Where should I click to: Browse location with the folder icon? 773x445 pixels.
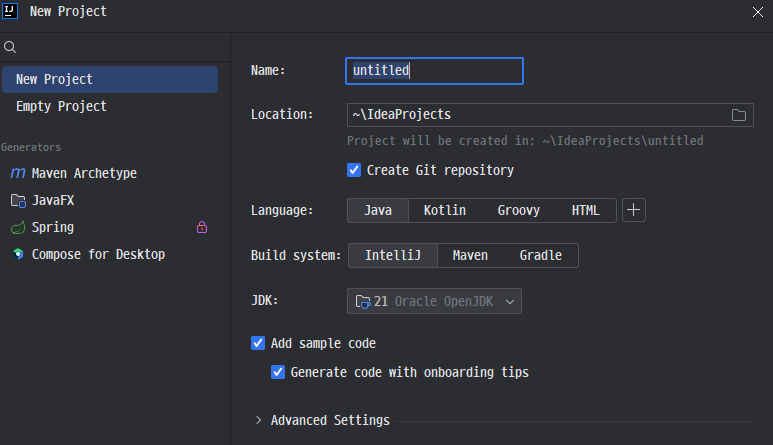(738, 115)
